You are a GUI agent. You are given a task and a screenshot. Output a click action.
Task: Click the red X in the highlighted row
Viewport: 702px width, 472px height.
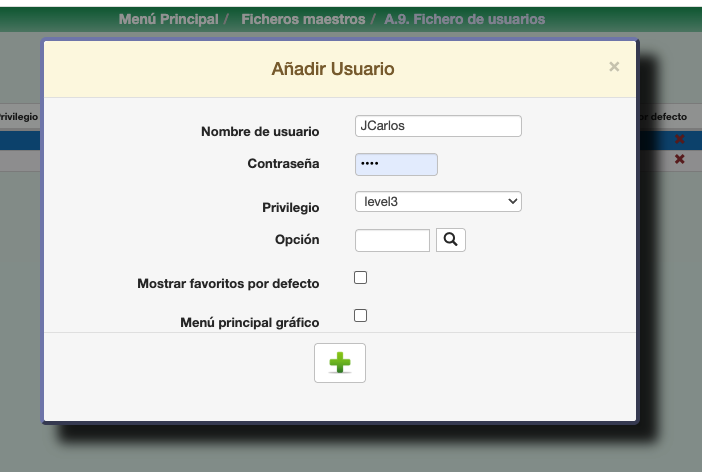tap(680, 140)
